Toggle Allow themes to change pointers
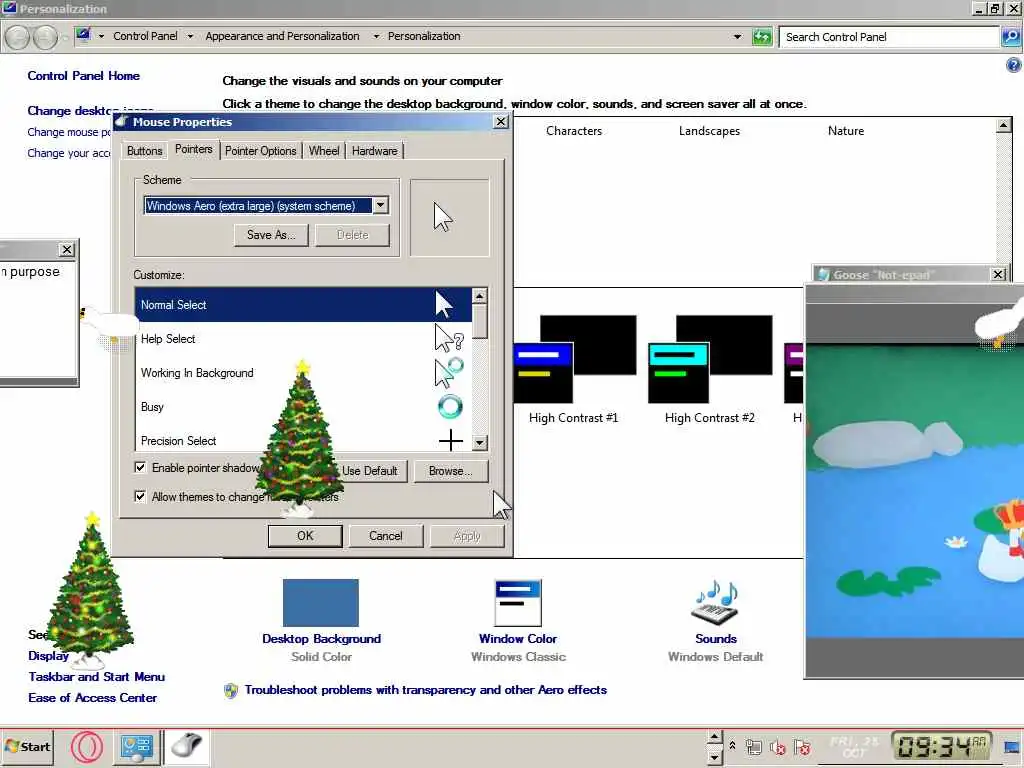This screenshot has width=1024, height=768. click(x=140, y=496)
